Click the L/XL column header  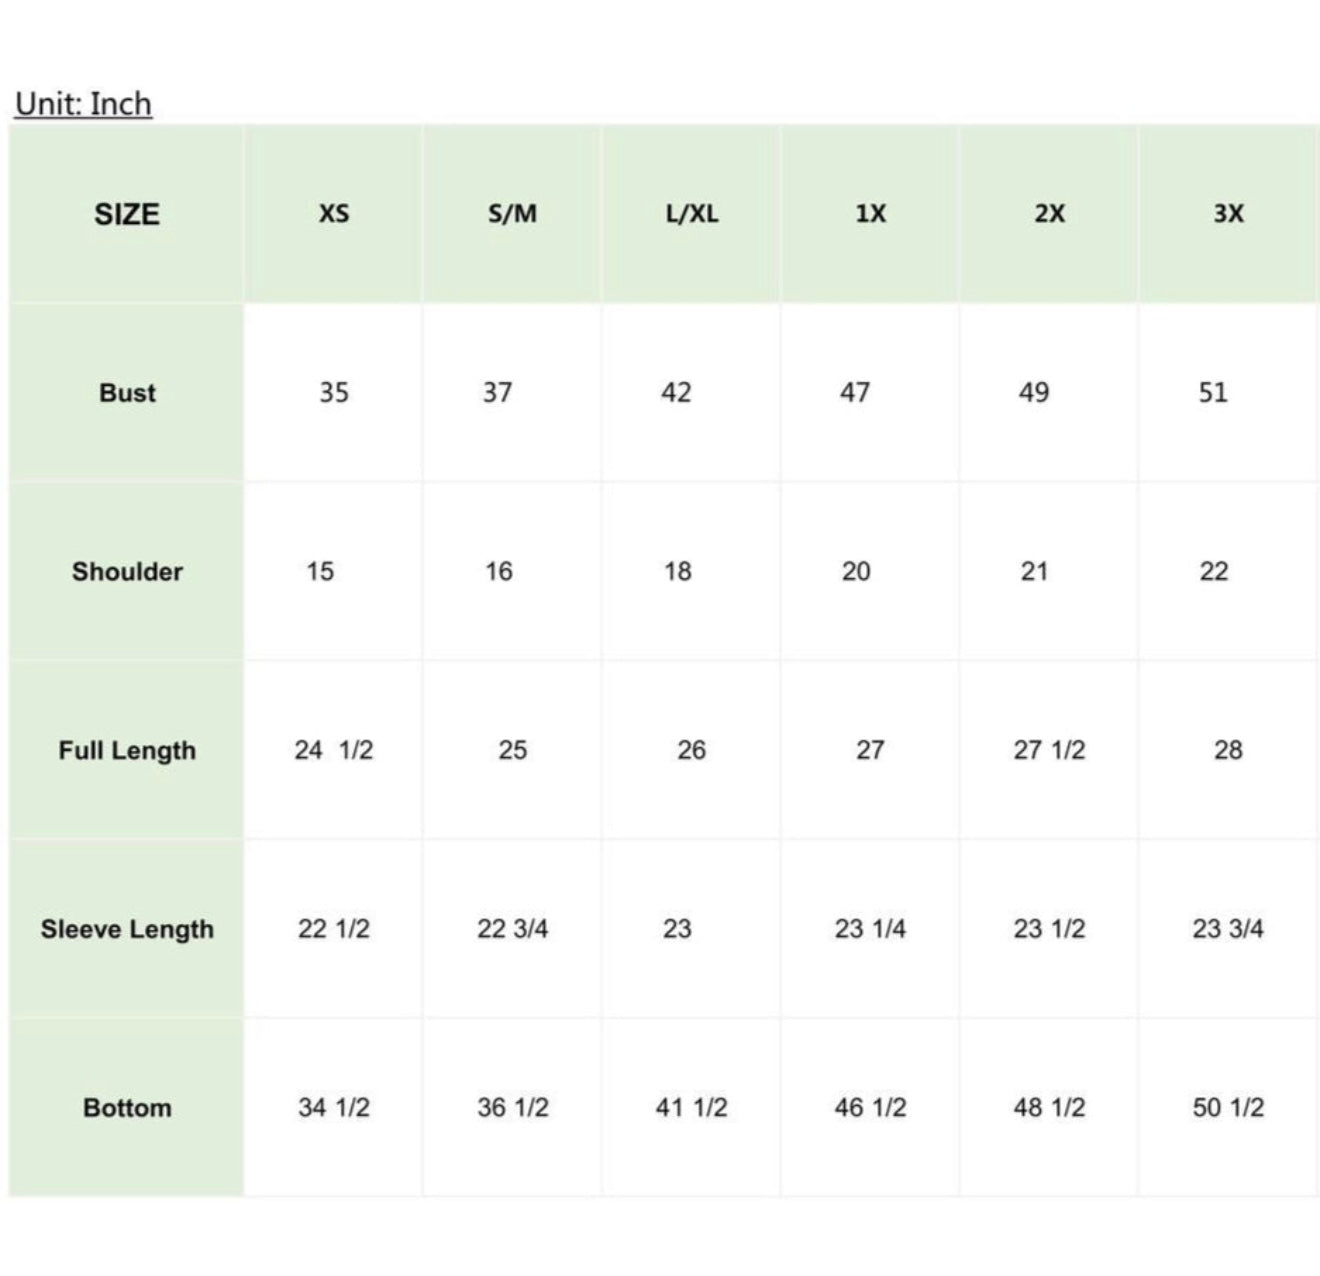[692, 214]
